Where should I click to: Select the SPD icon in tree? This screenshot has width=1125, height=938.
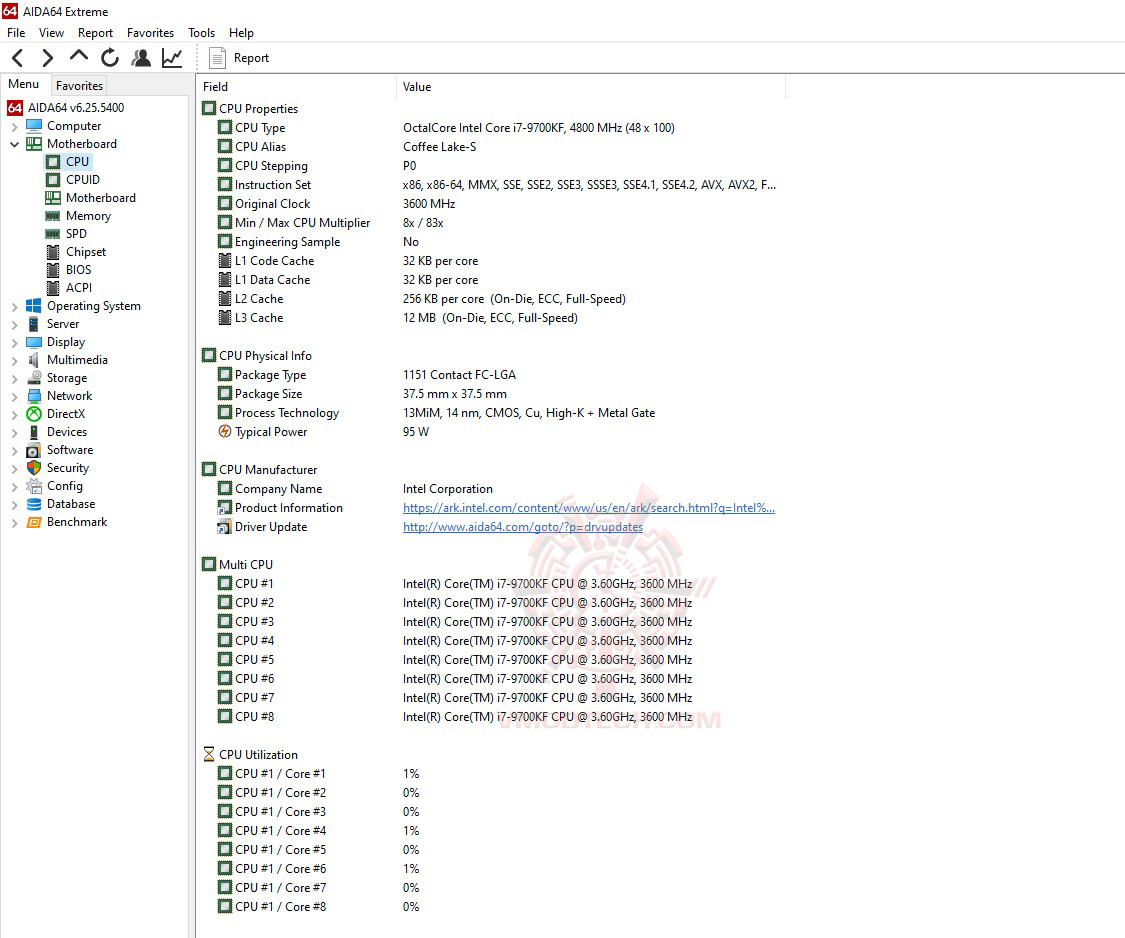coord(53,234)
